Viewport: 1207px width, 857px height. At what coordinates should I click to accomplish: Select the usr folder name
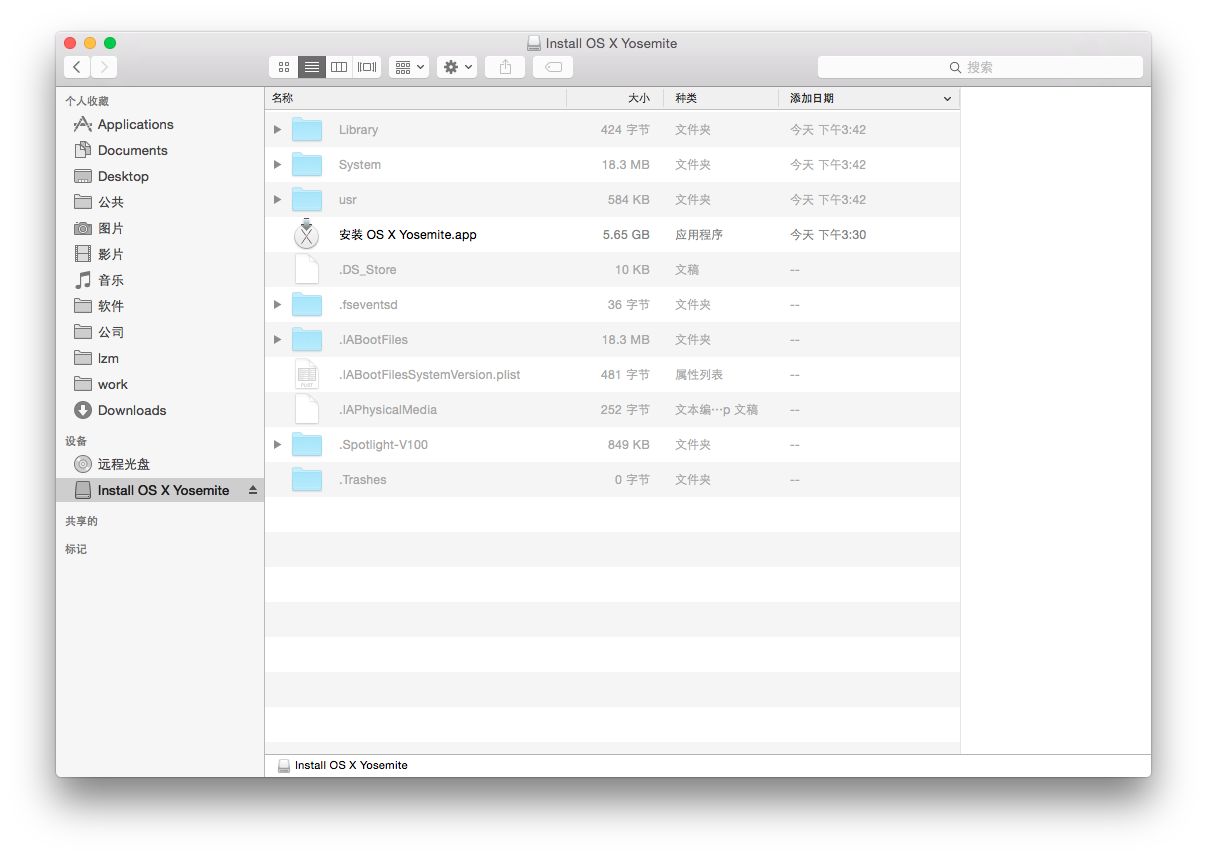point(347,200)
